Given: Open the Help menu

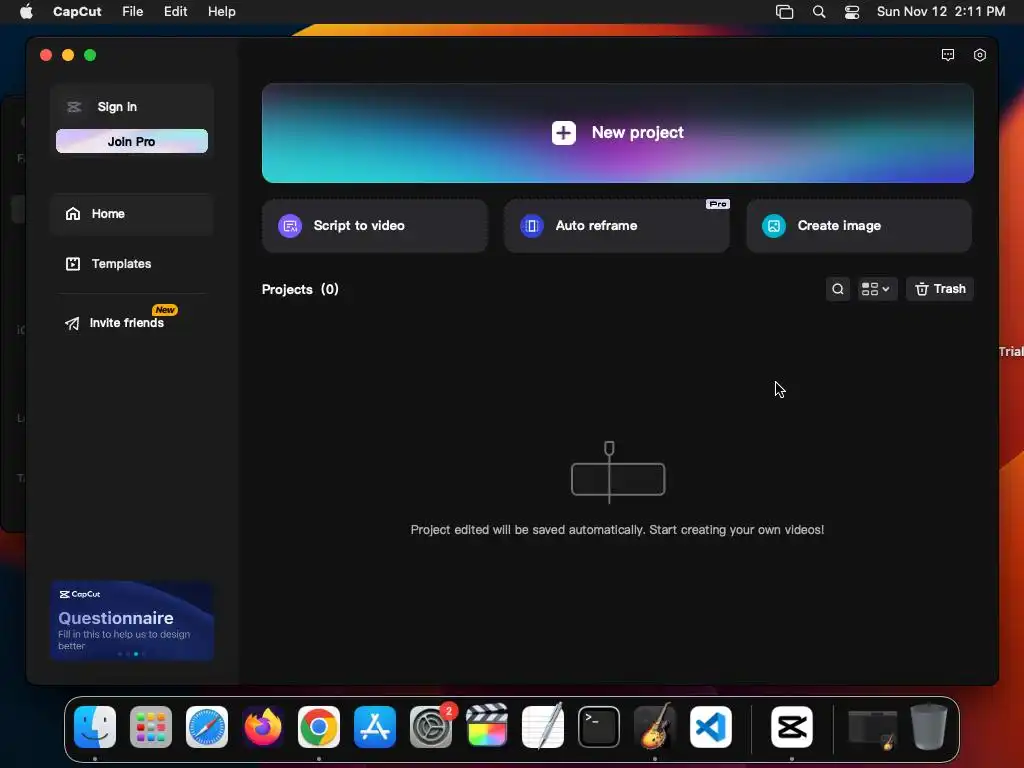Looking at the screenshot, I should coord(221,12).
